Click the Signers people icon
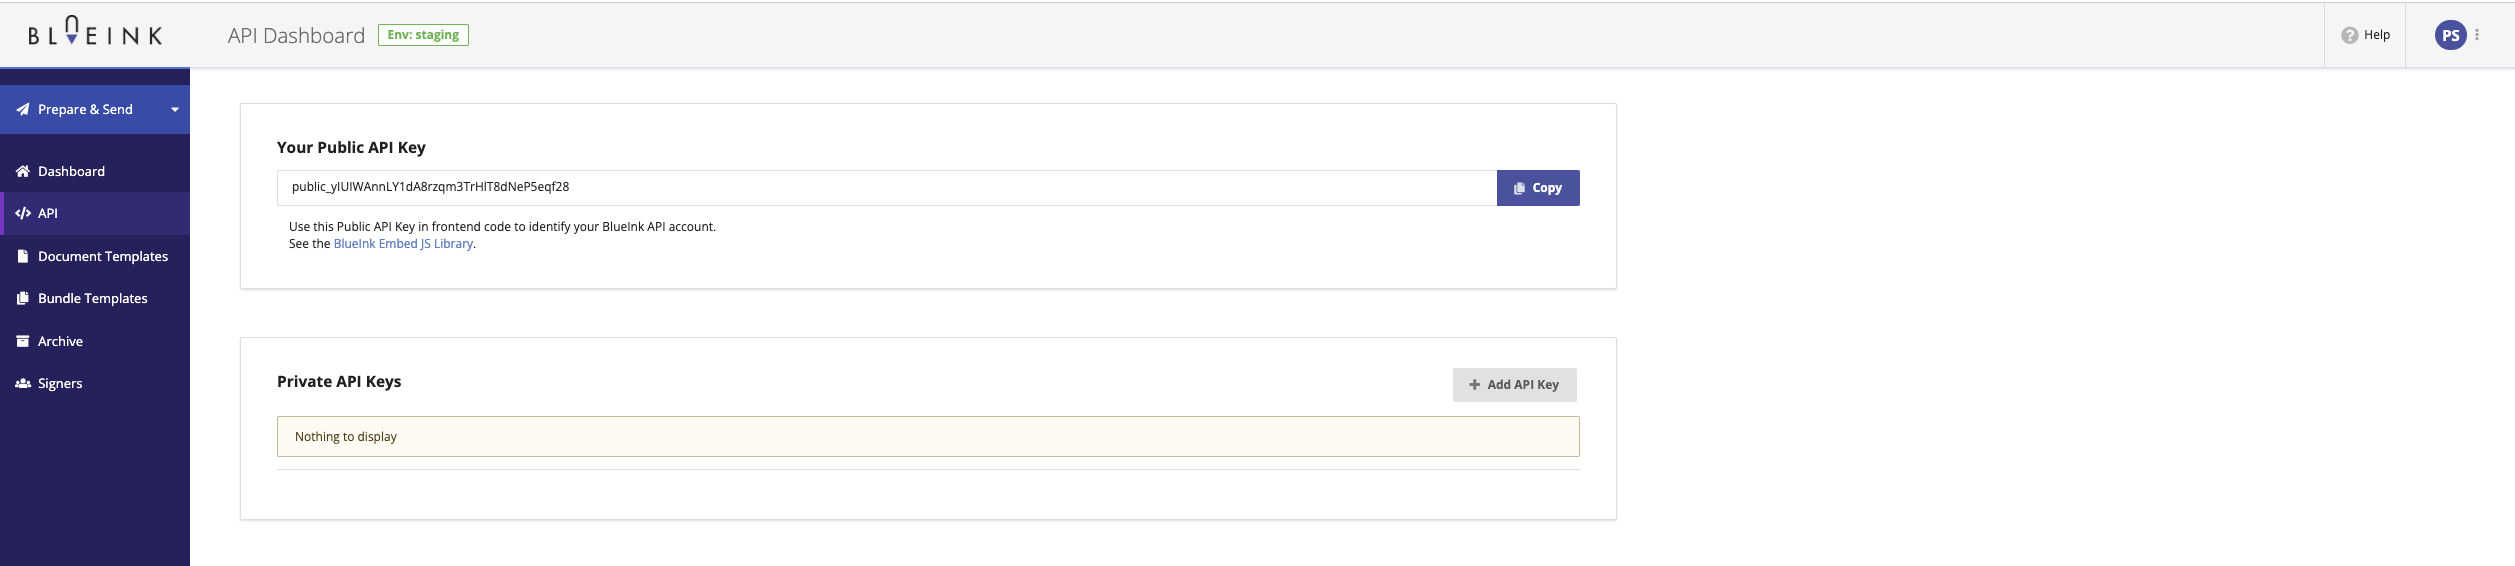The image size is (2515, 566). (x=22, y=384)
